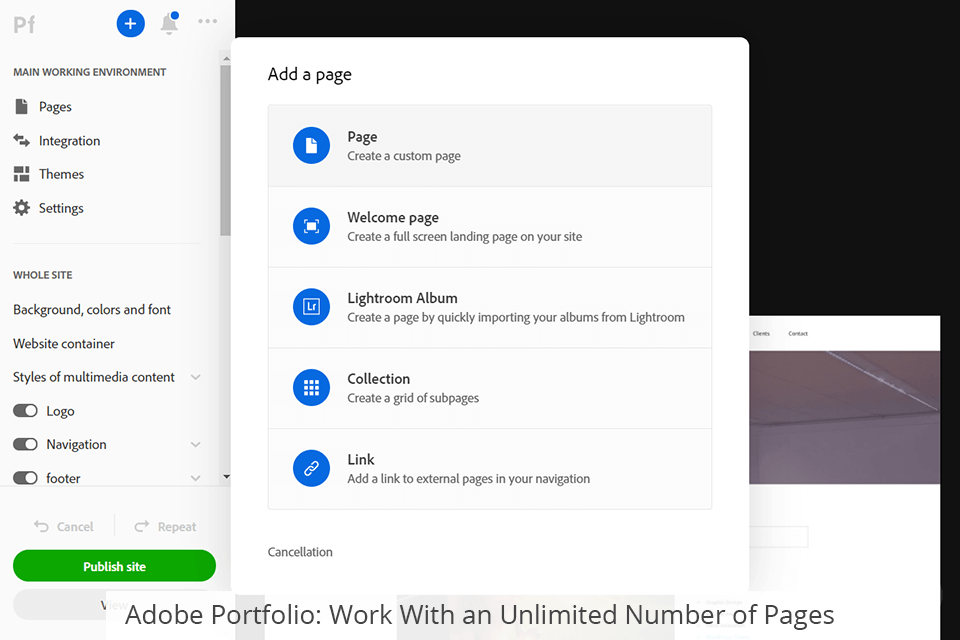Click the sidebar scroll up arrow
Viewport: 960px width, 640px height.
coord(226,58)
